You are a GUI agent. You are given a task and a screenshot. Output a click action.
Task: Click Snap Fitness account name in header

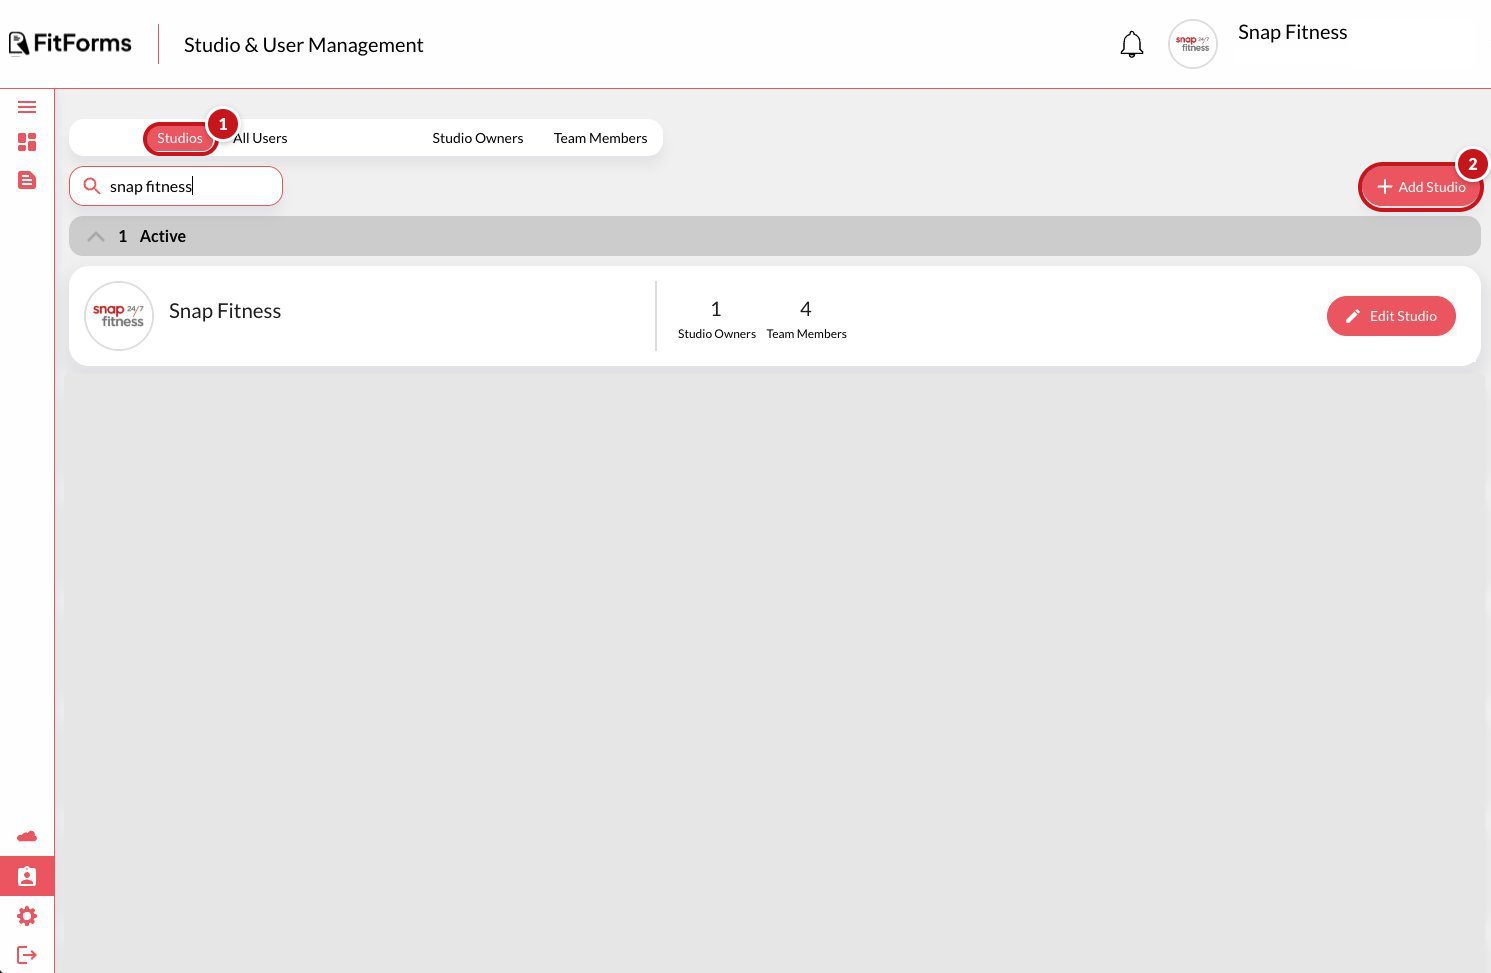click(1292, 32)
